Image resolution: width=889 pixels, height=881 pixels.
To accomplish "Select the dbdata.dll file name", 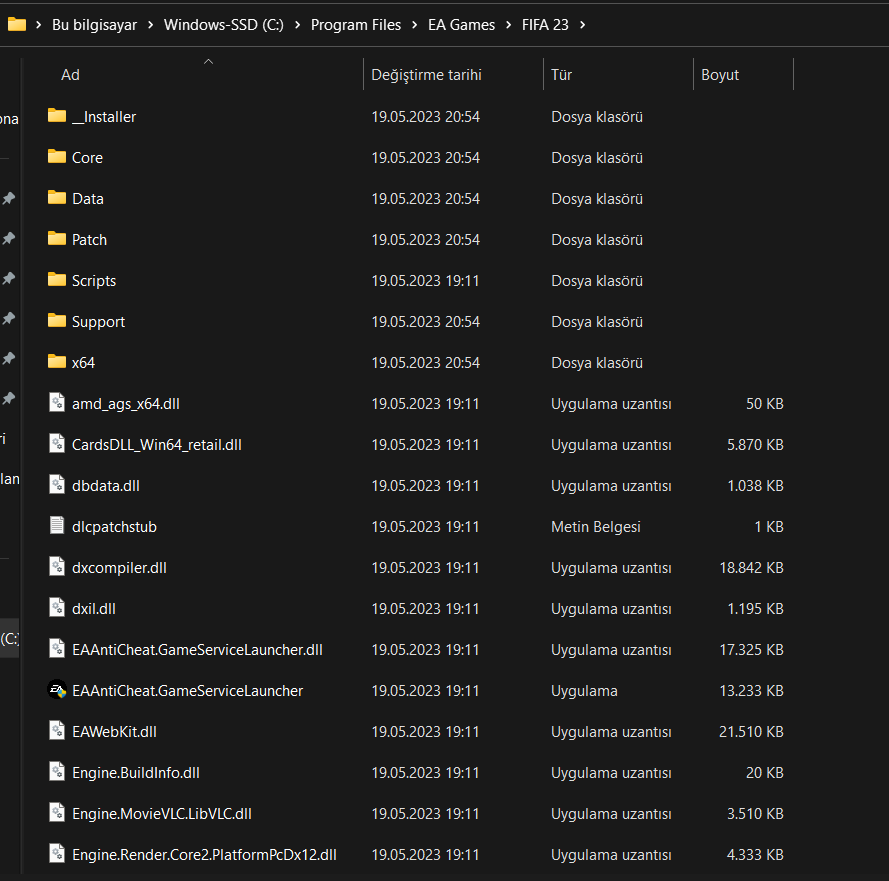I will pyautogui.click(x=105, y=486).
